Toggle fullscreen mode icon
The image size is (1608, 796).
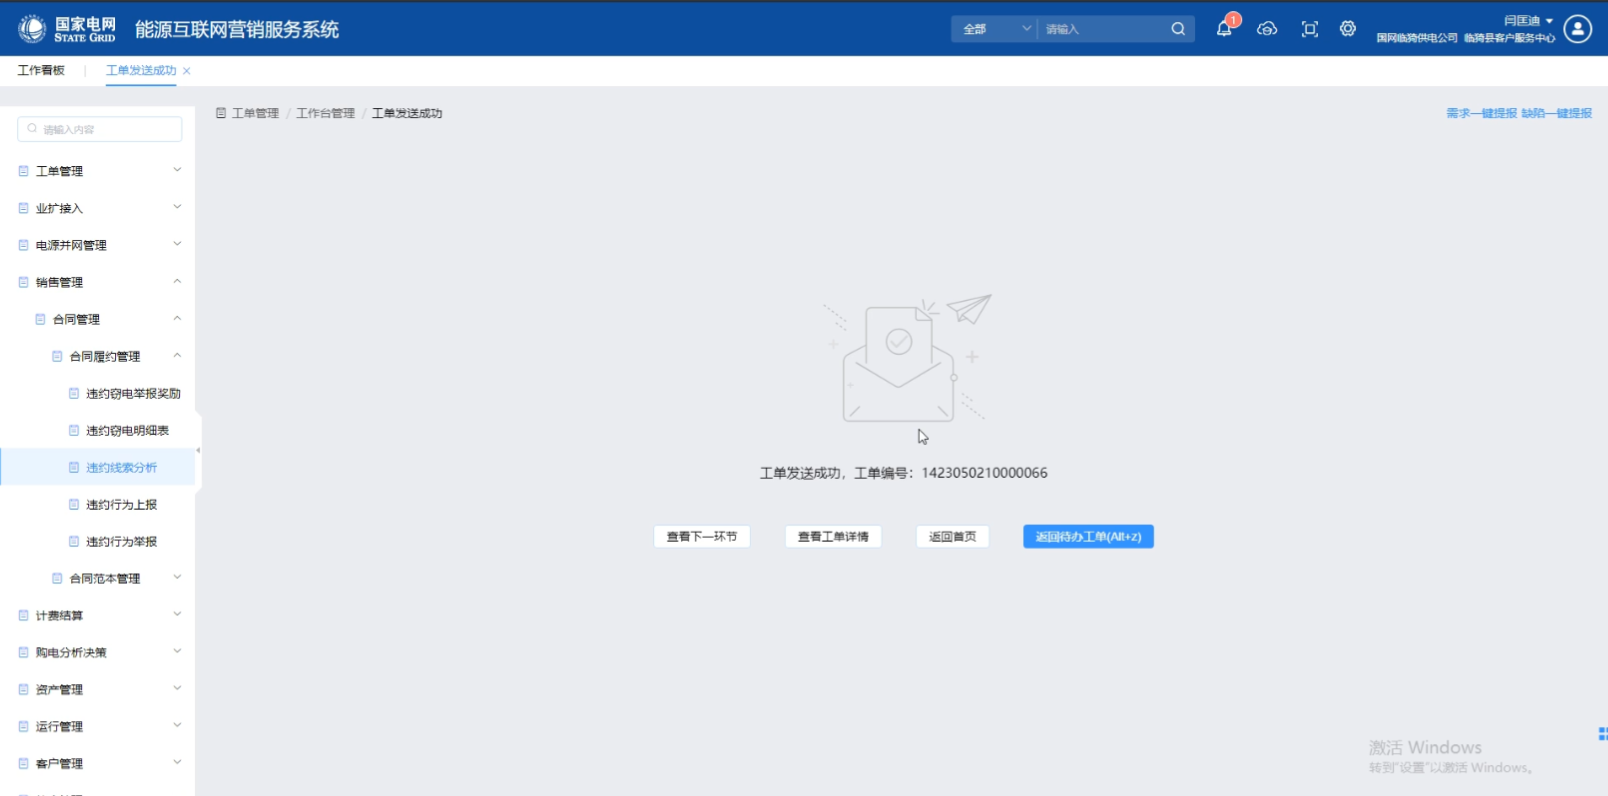pyautogui.click(x=1310, y=29)
